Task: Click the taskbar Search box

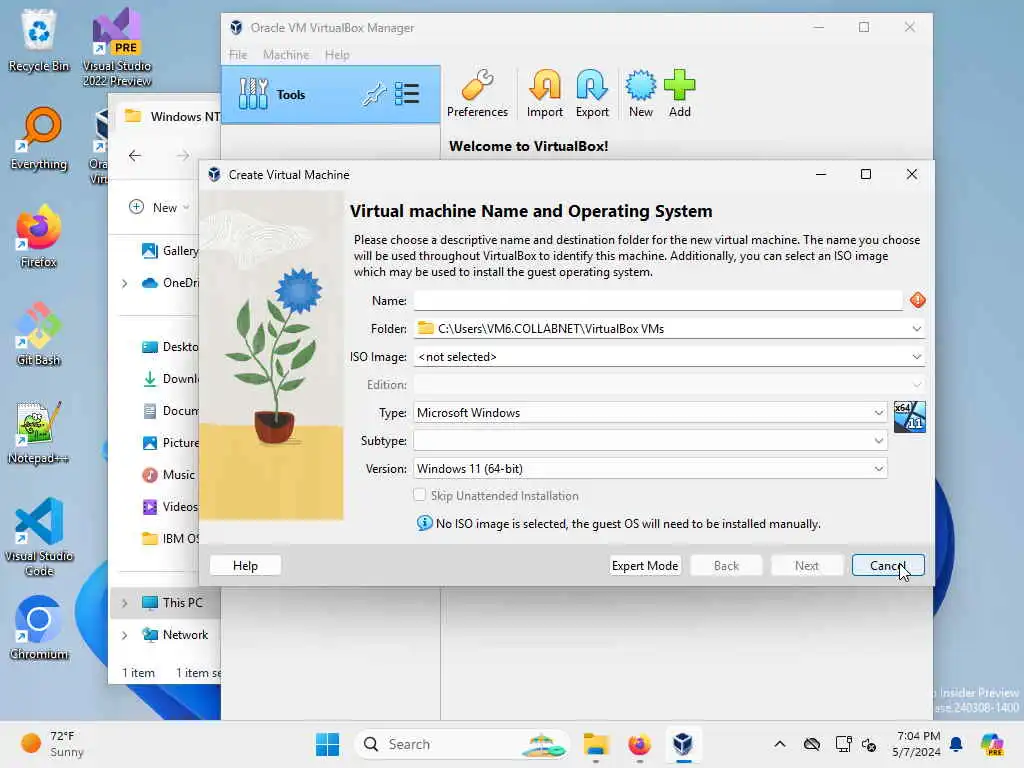Action: (x=462, y=744)
